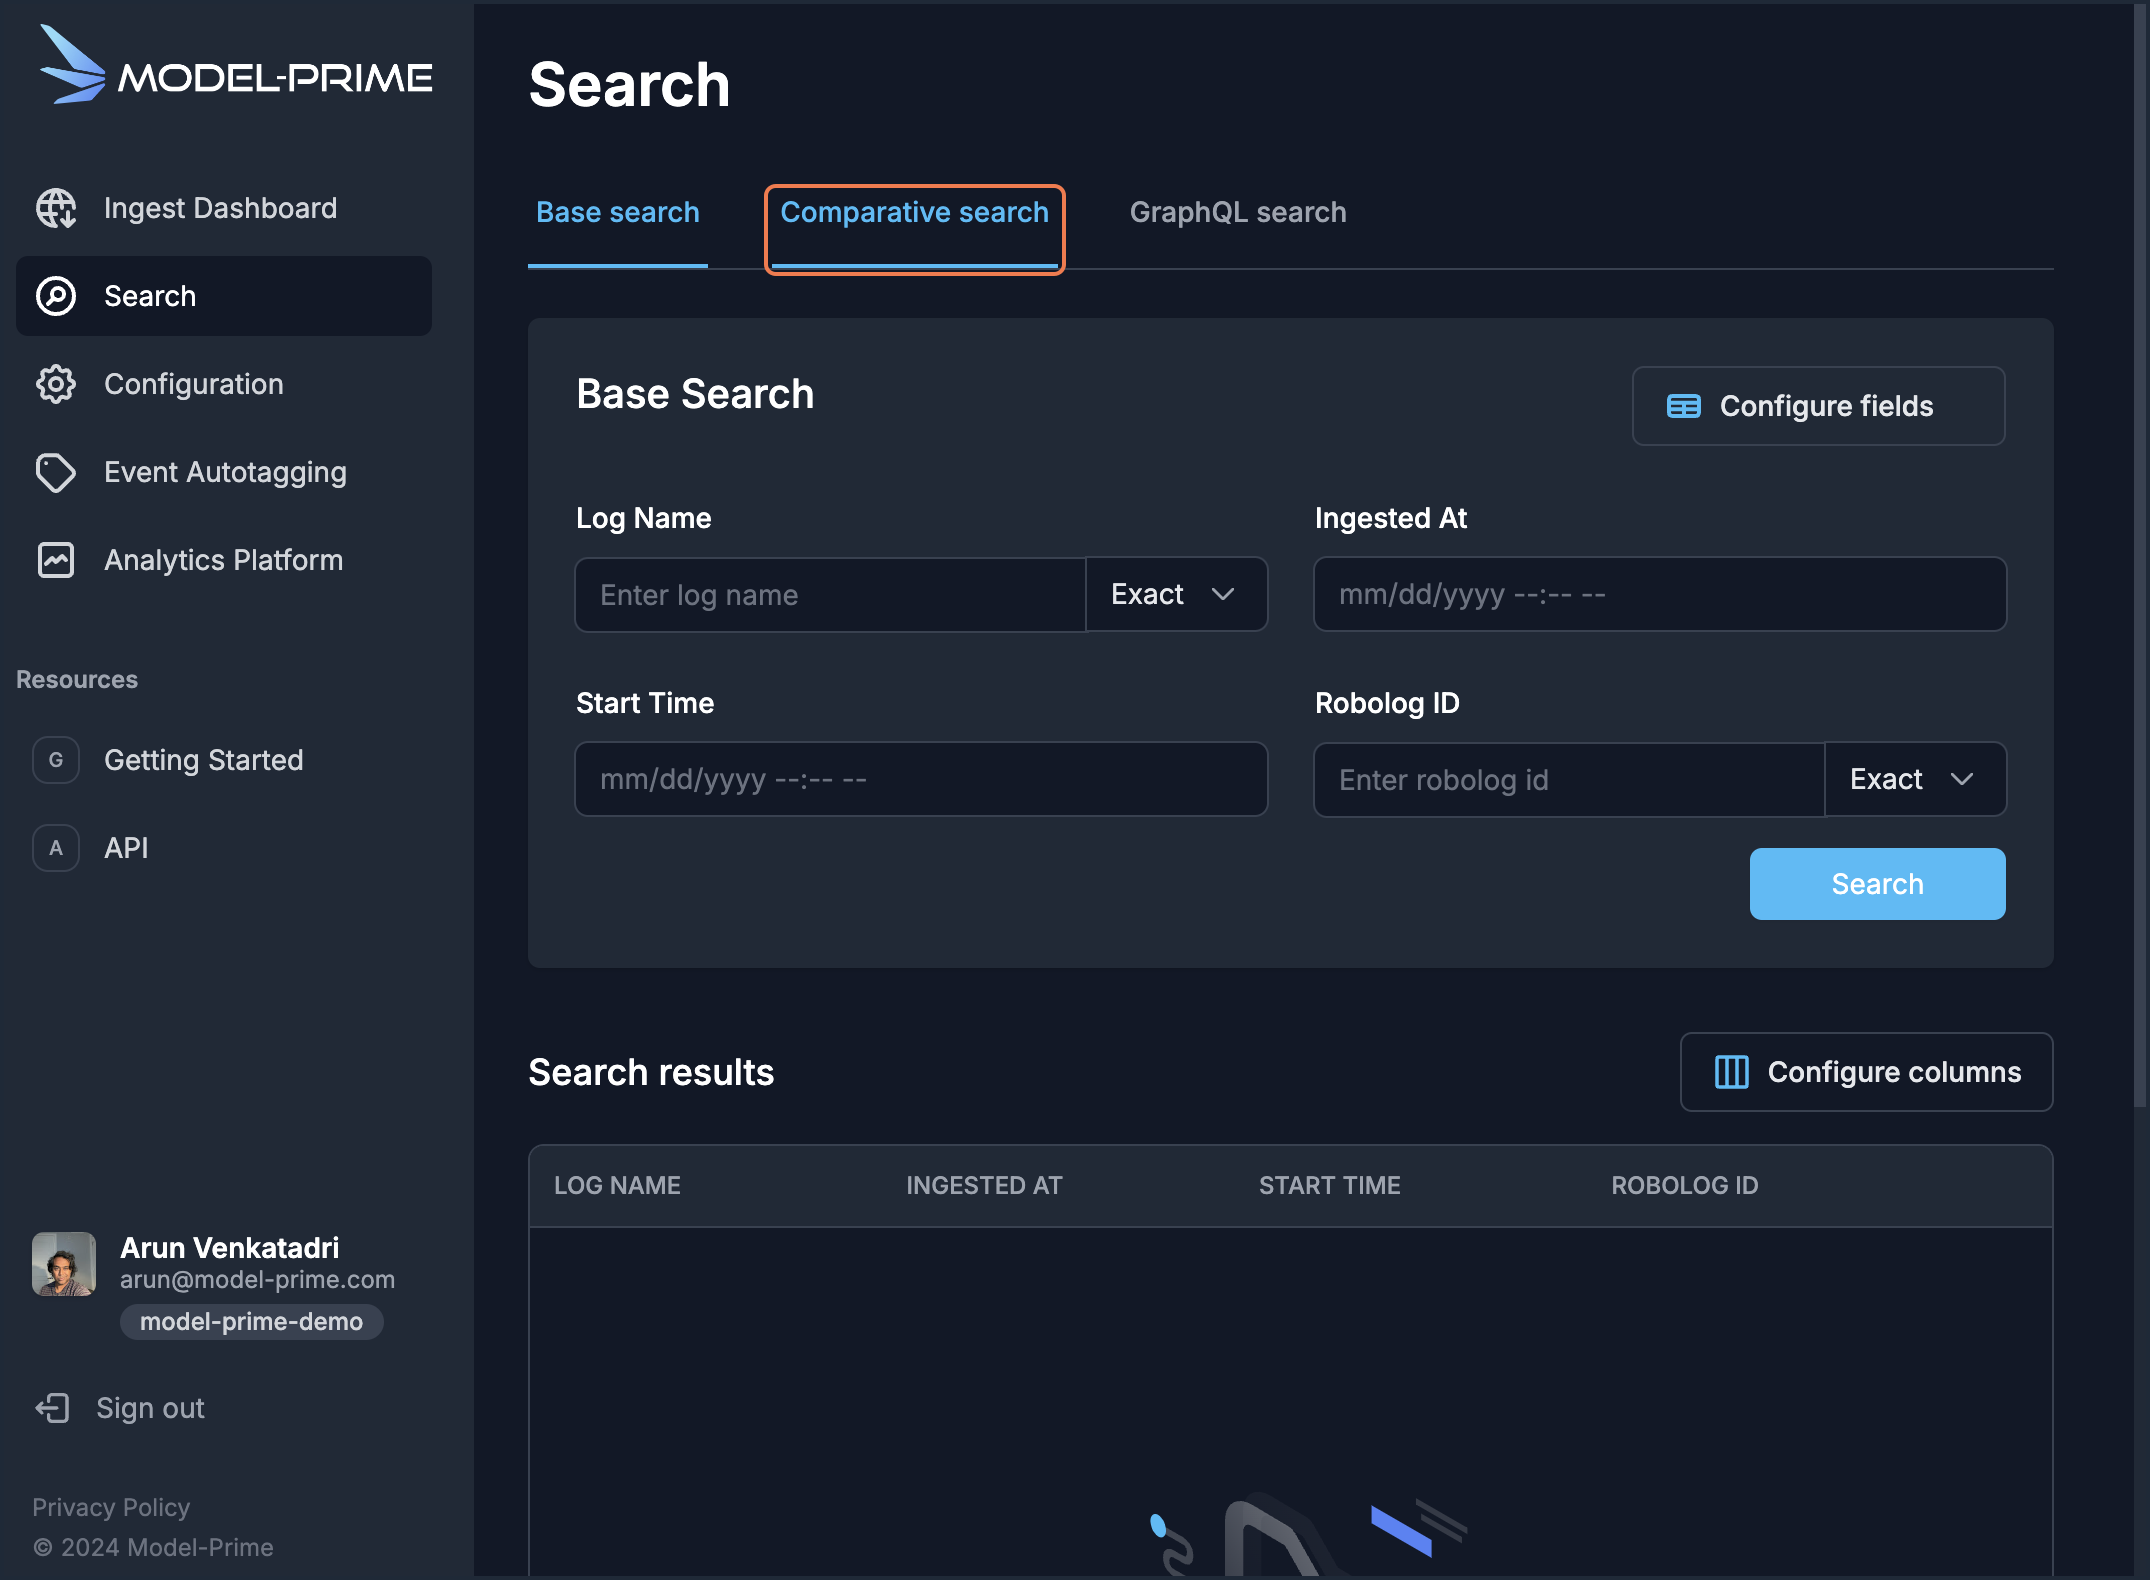Open the Ingest Dashboard section
Viewport: 2150px width, 1580px height.
[x=220, y=207]
